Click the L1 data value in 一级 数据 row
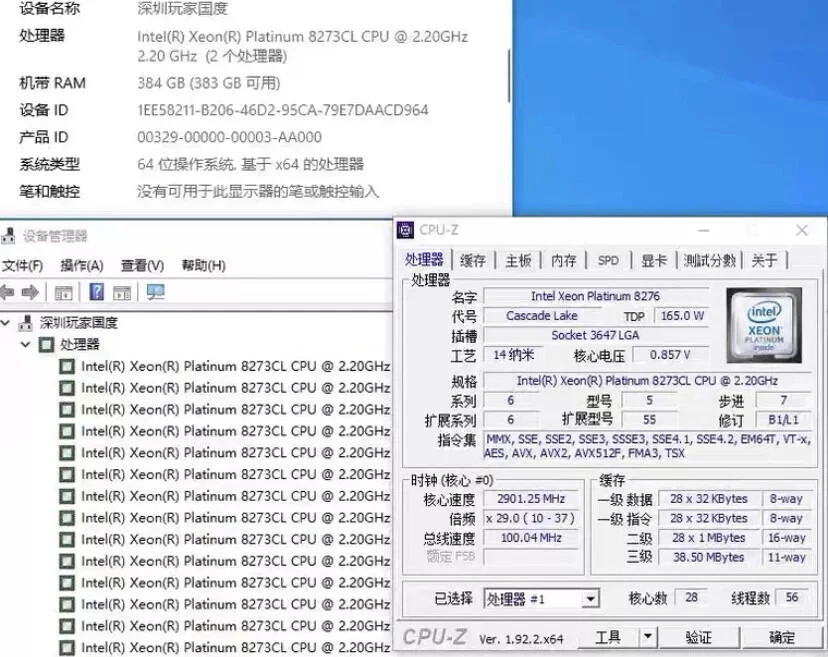This screenshot has width=828, height=657. coord(709,499)
